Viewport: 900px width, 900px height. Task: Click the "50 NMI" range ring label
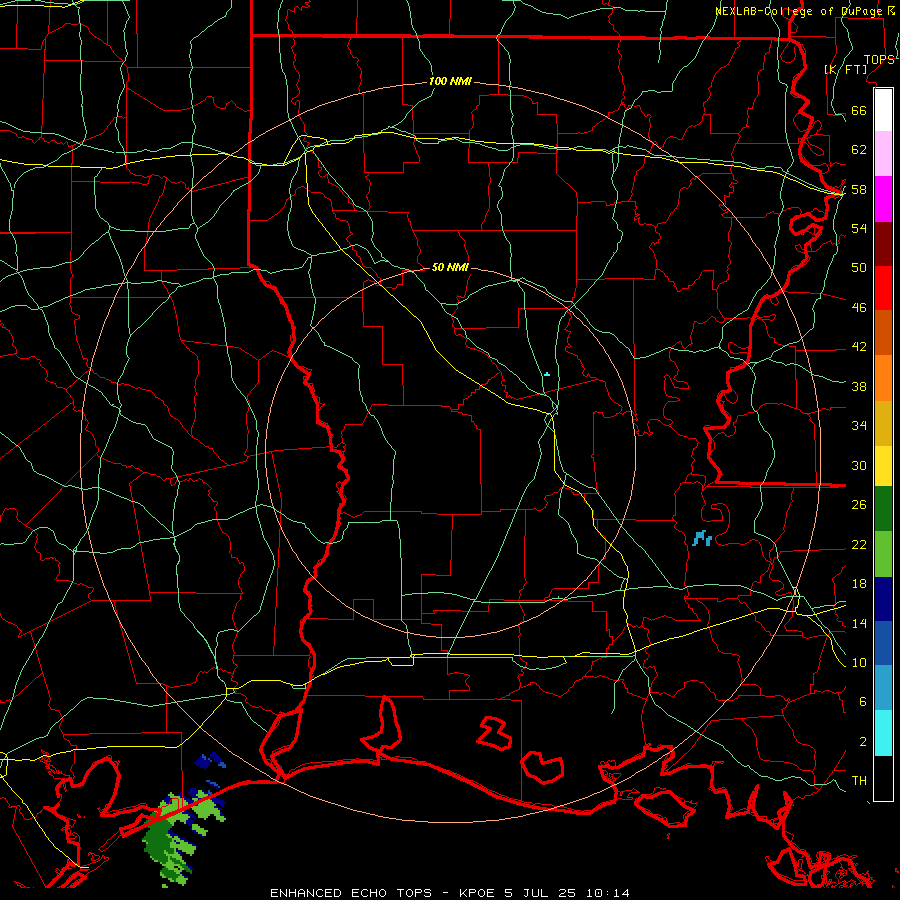tap(450, 267)
